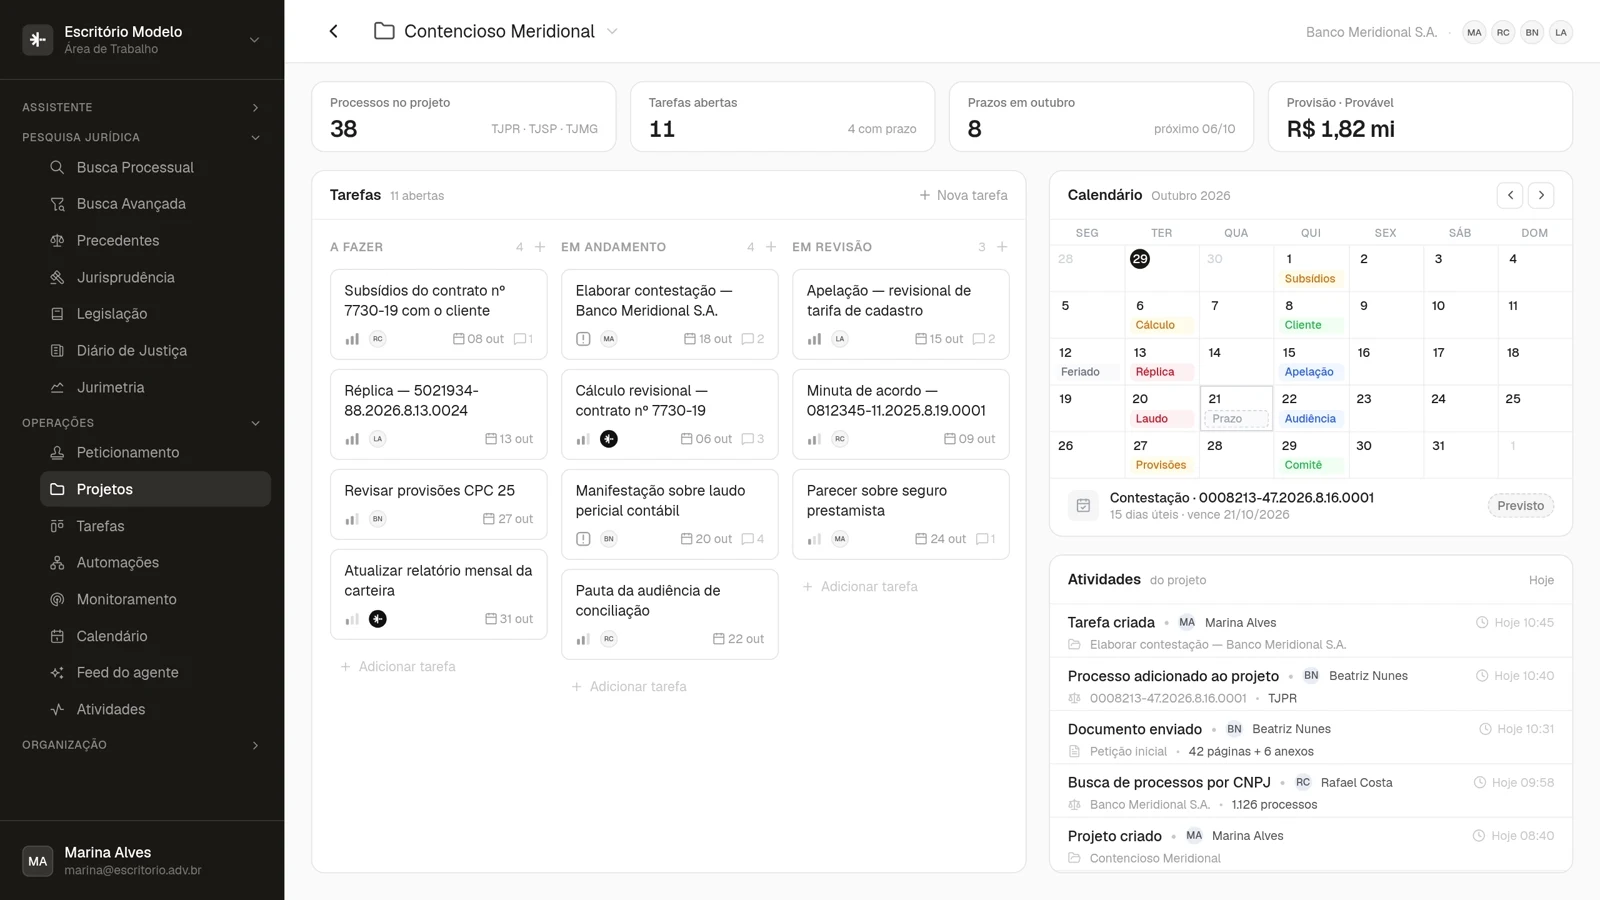Screen dimensions: 1600x900
Task: Click the Previsto status badge
Action: 1520,506
